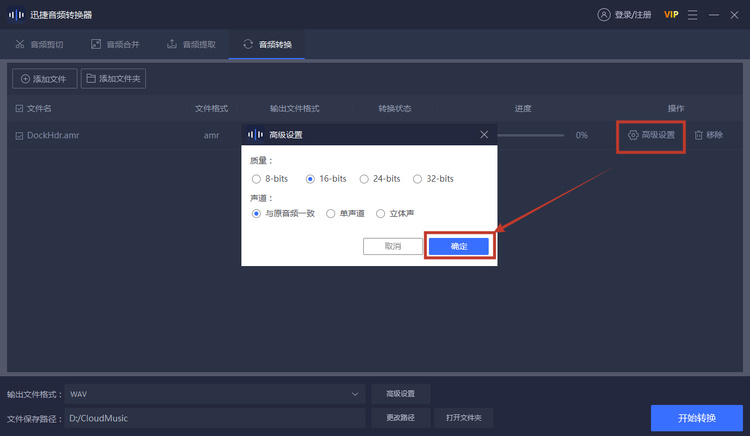The image size is (750, 436).
Task: Select the 24-bits quality option
Action: point(380,179)
